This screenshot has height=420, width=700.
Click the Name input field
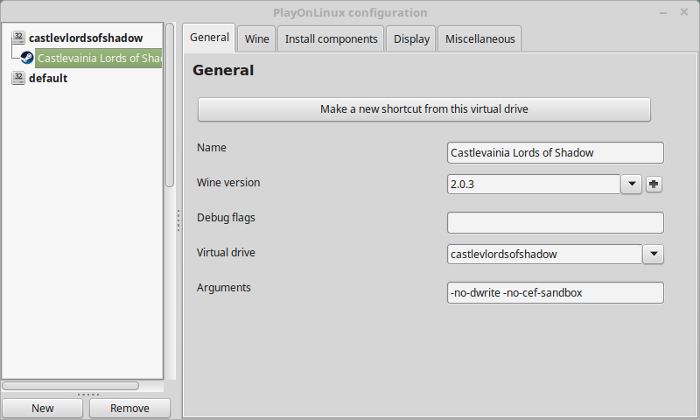coord(555,153)
